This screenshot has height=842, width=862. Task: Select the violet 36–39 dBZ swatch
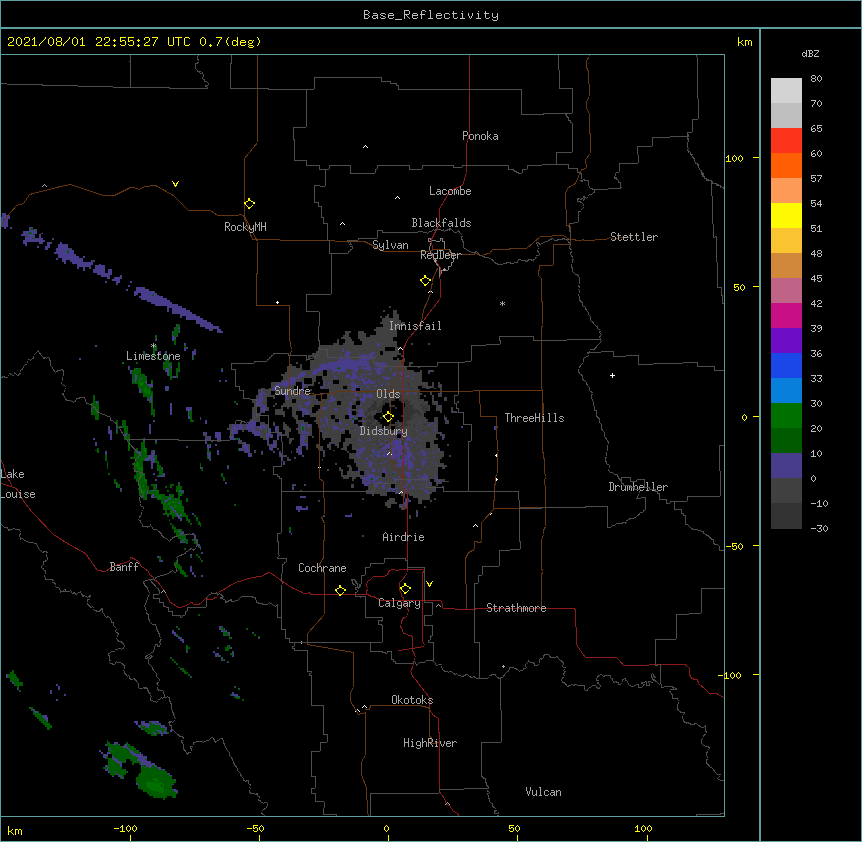pos(786,341)
